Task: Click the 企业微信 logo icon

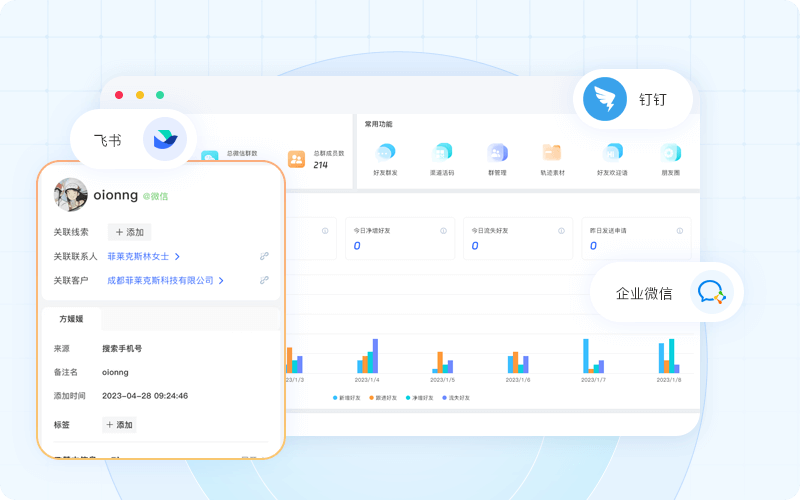Action: point(711,293)
